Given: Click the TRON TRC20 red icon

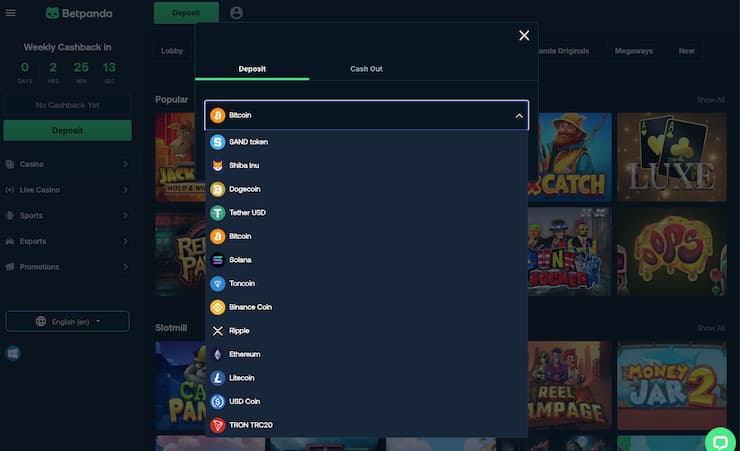Looking at the screenshot, I should (x=218, y=425).
